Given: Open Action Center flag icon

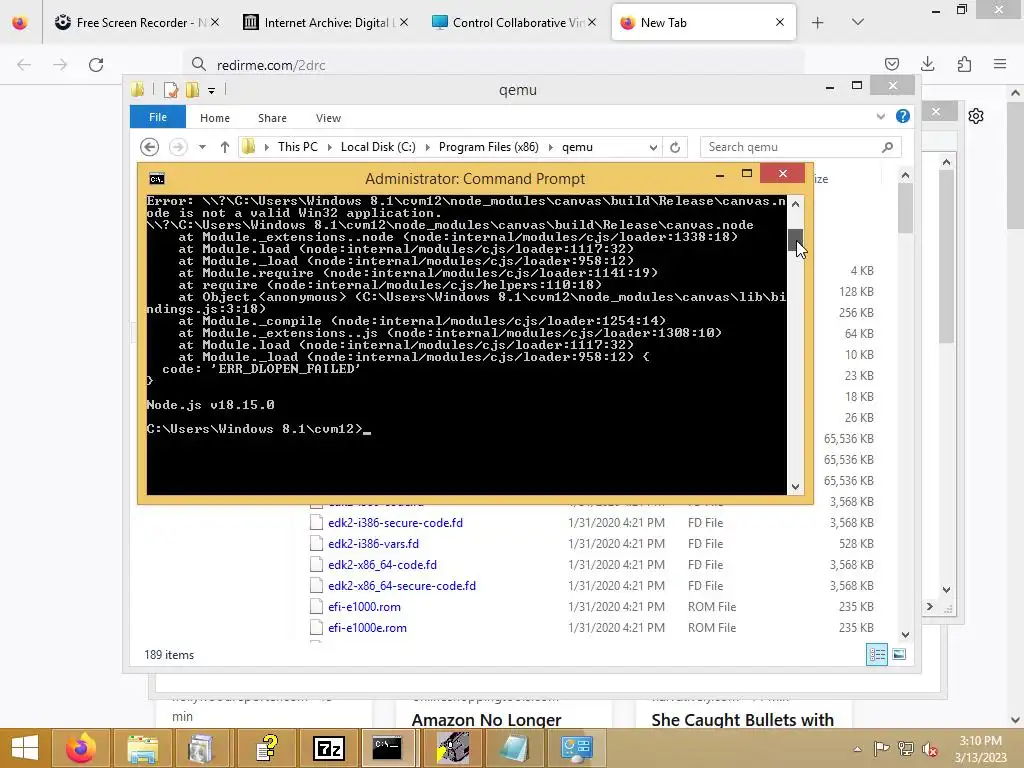Looking at the screenshot, I should point(882,748).
